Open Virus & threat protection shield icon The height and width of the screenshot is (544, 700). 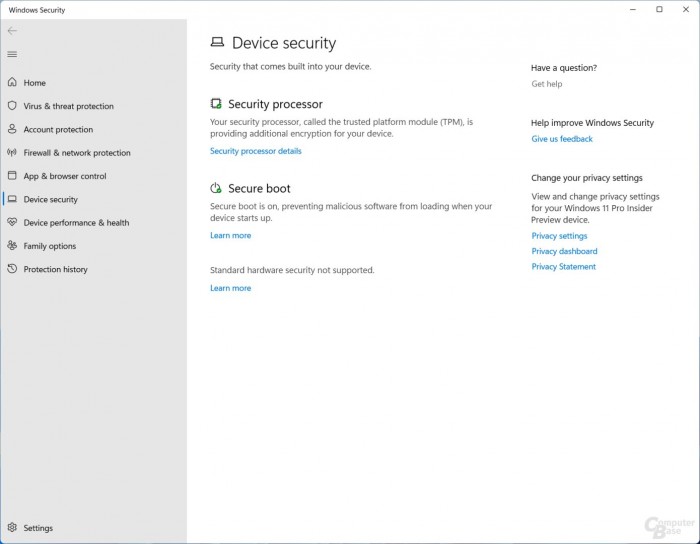pos(12,106)
